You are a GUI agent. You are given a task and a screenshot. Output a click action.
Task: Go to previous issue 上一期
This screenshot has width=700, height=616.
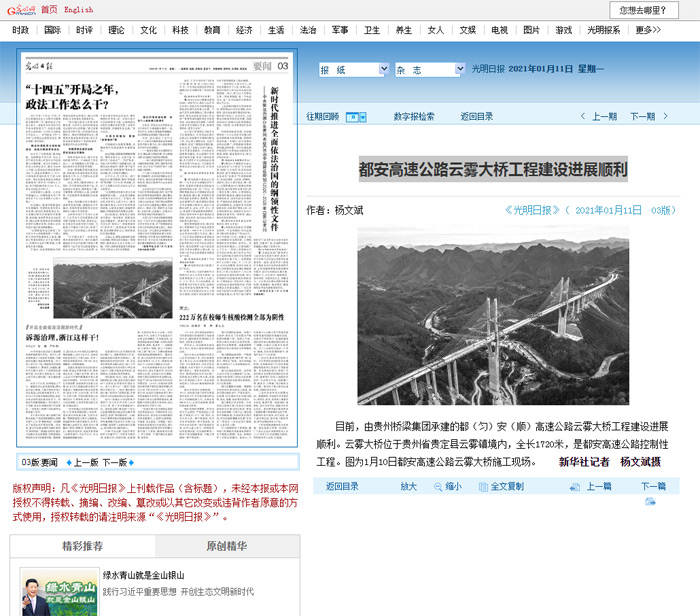[604, 117]
